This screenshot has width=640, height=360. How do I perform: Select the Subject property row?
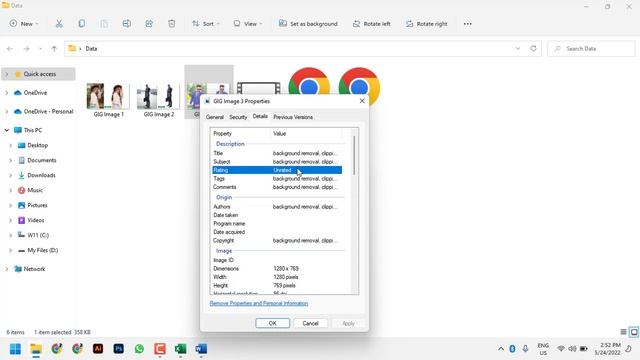pyautogui.click(x=277, y=162)
